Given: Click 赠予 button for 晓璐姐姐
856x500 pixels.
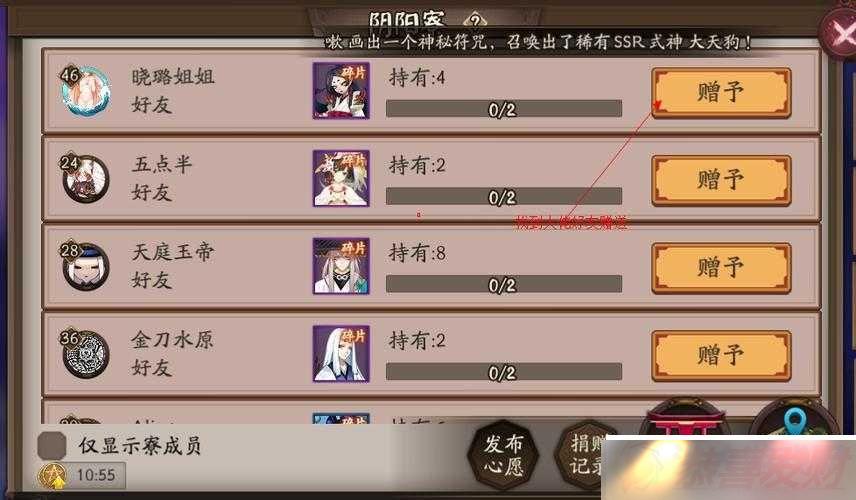Looking at the screenshot, I should coord(721,93).
